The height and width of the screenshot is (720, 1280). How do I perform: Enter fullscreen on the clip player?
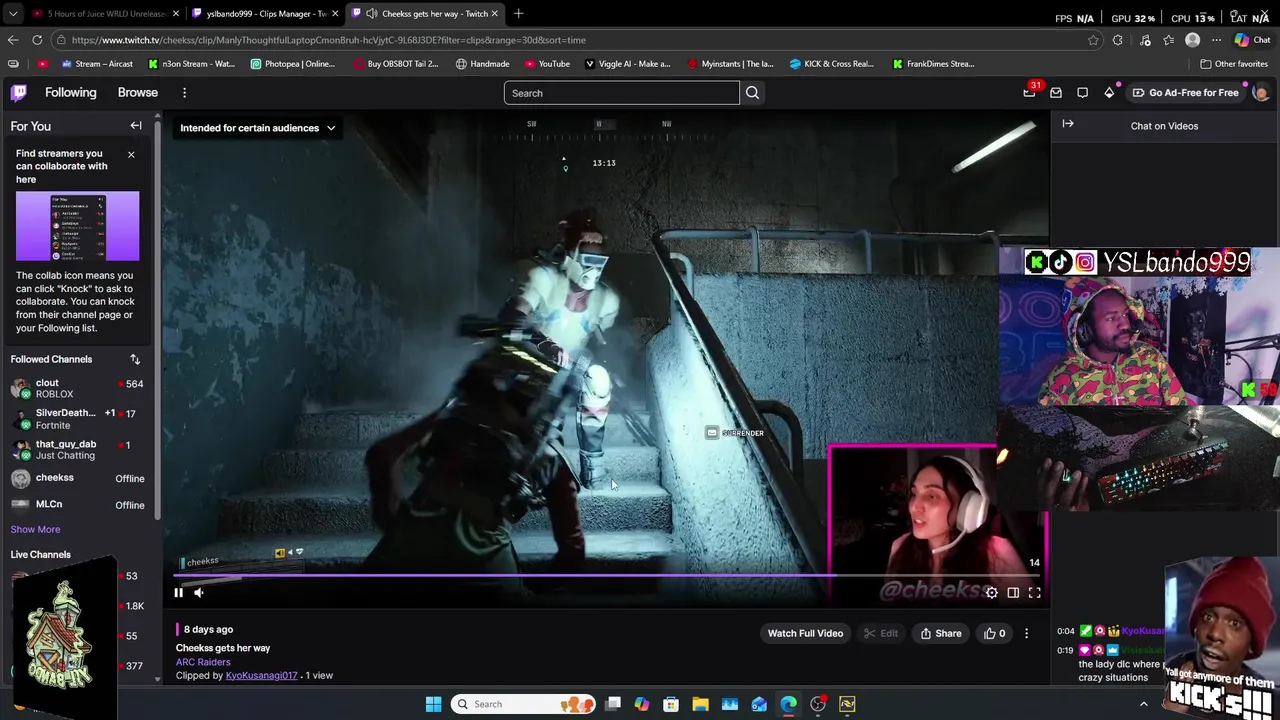coord(1035,593)
